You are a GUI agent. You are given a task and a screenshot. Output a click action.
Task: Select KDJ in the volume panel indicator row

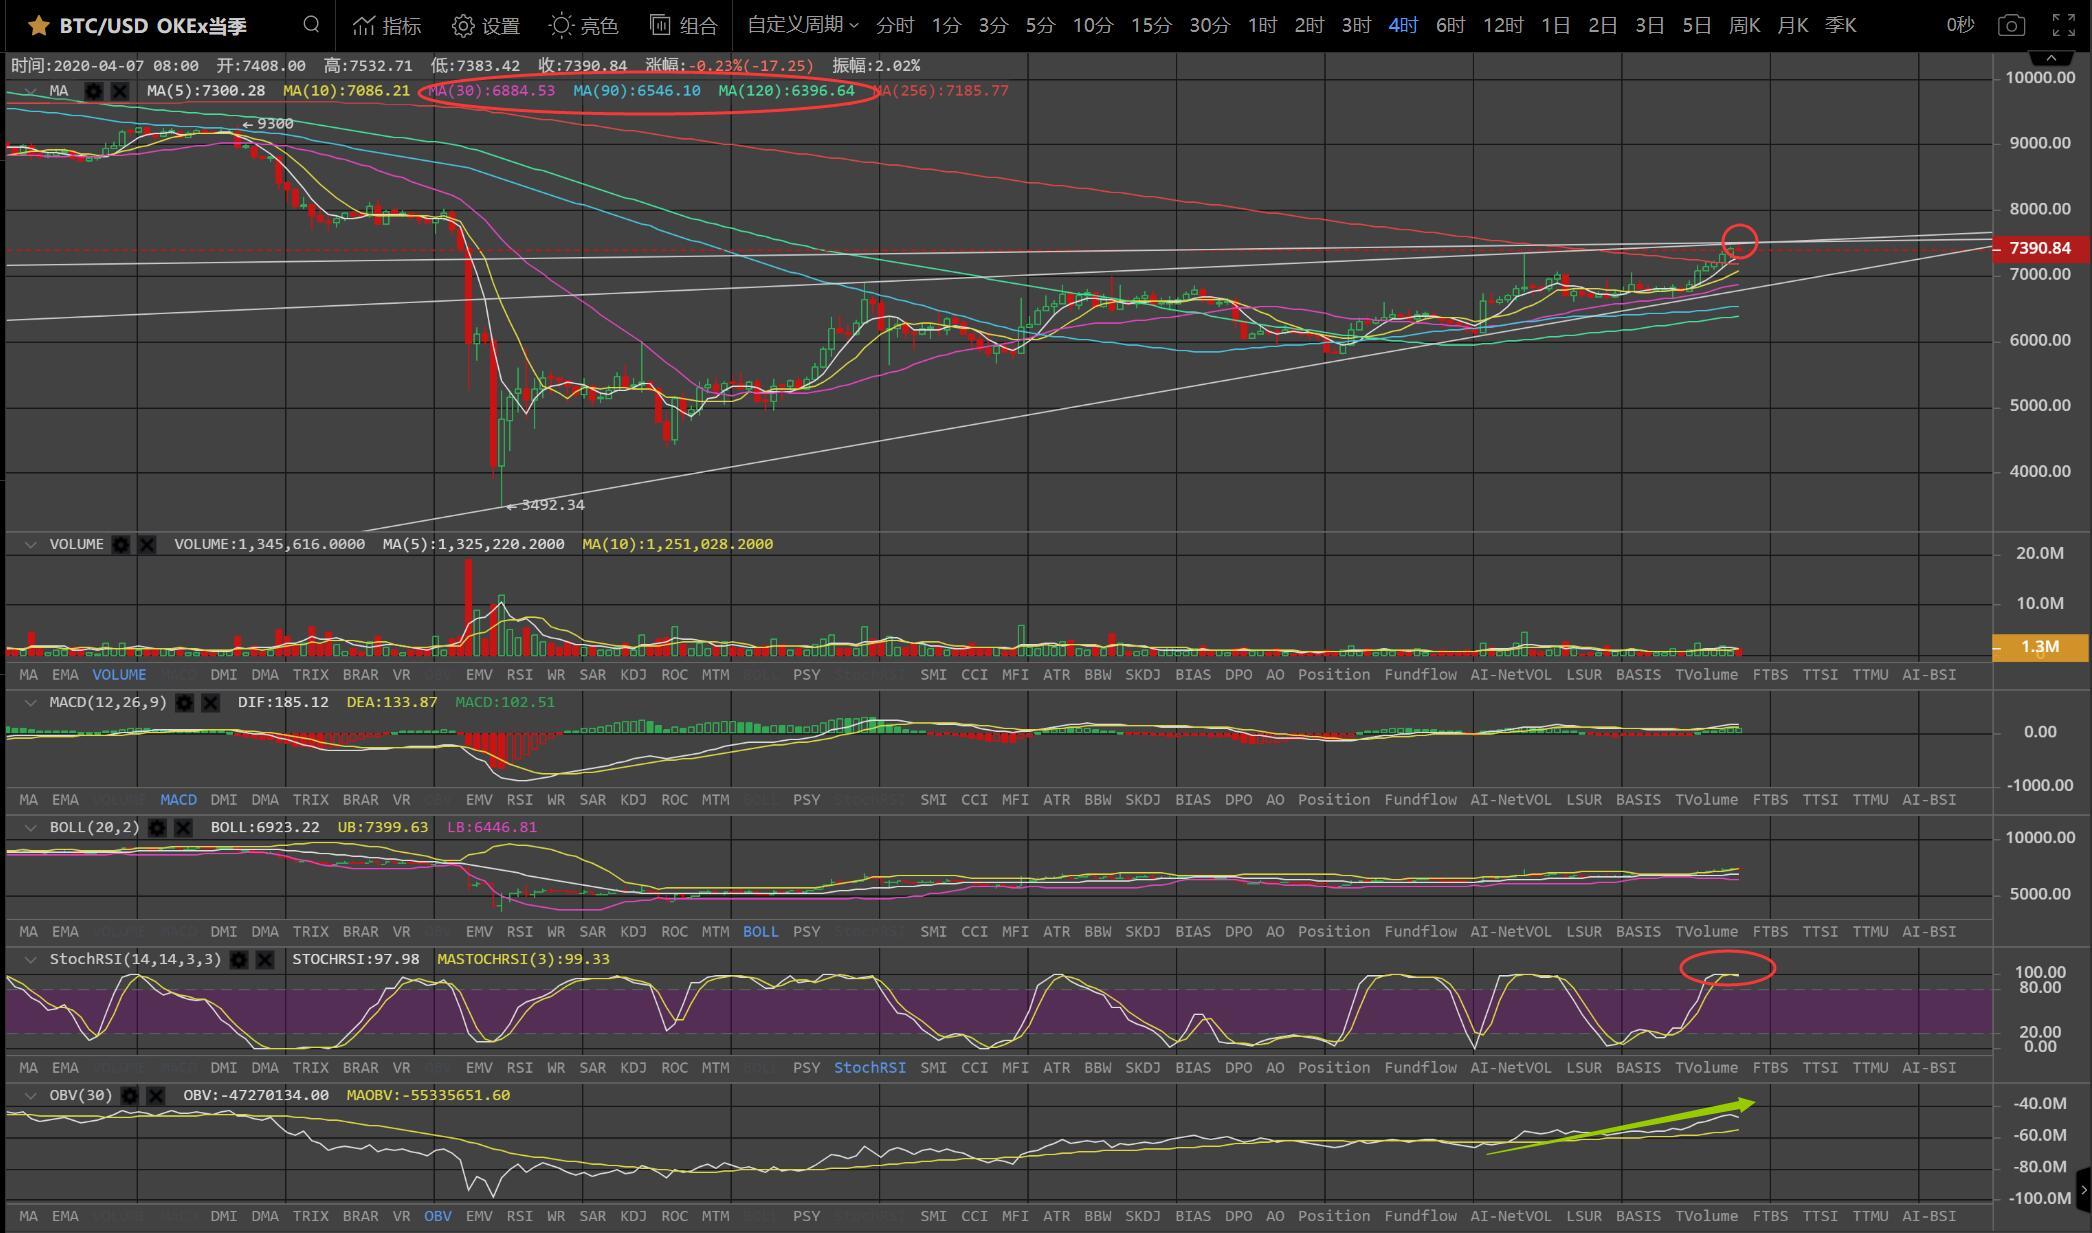(633, 675)
